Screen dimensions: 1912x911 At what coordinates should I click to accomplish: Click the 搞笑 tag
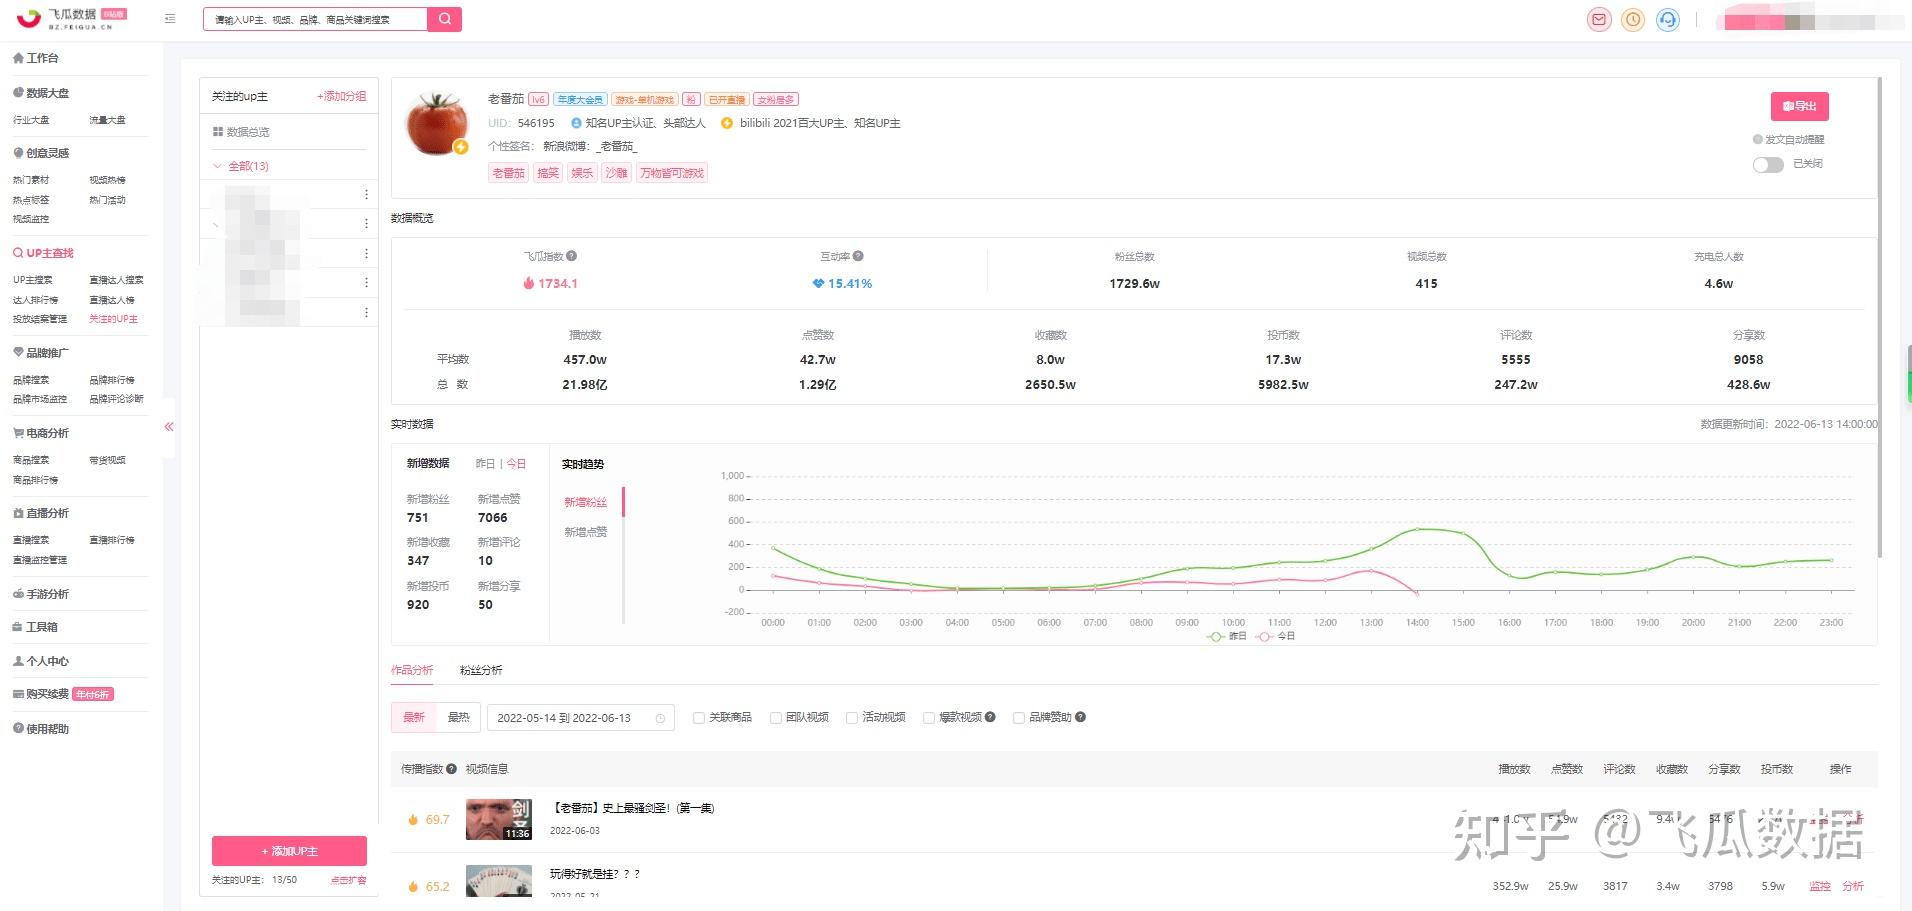[x=548, y=173]
